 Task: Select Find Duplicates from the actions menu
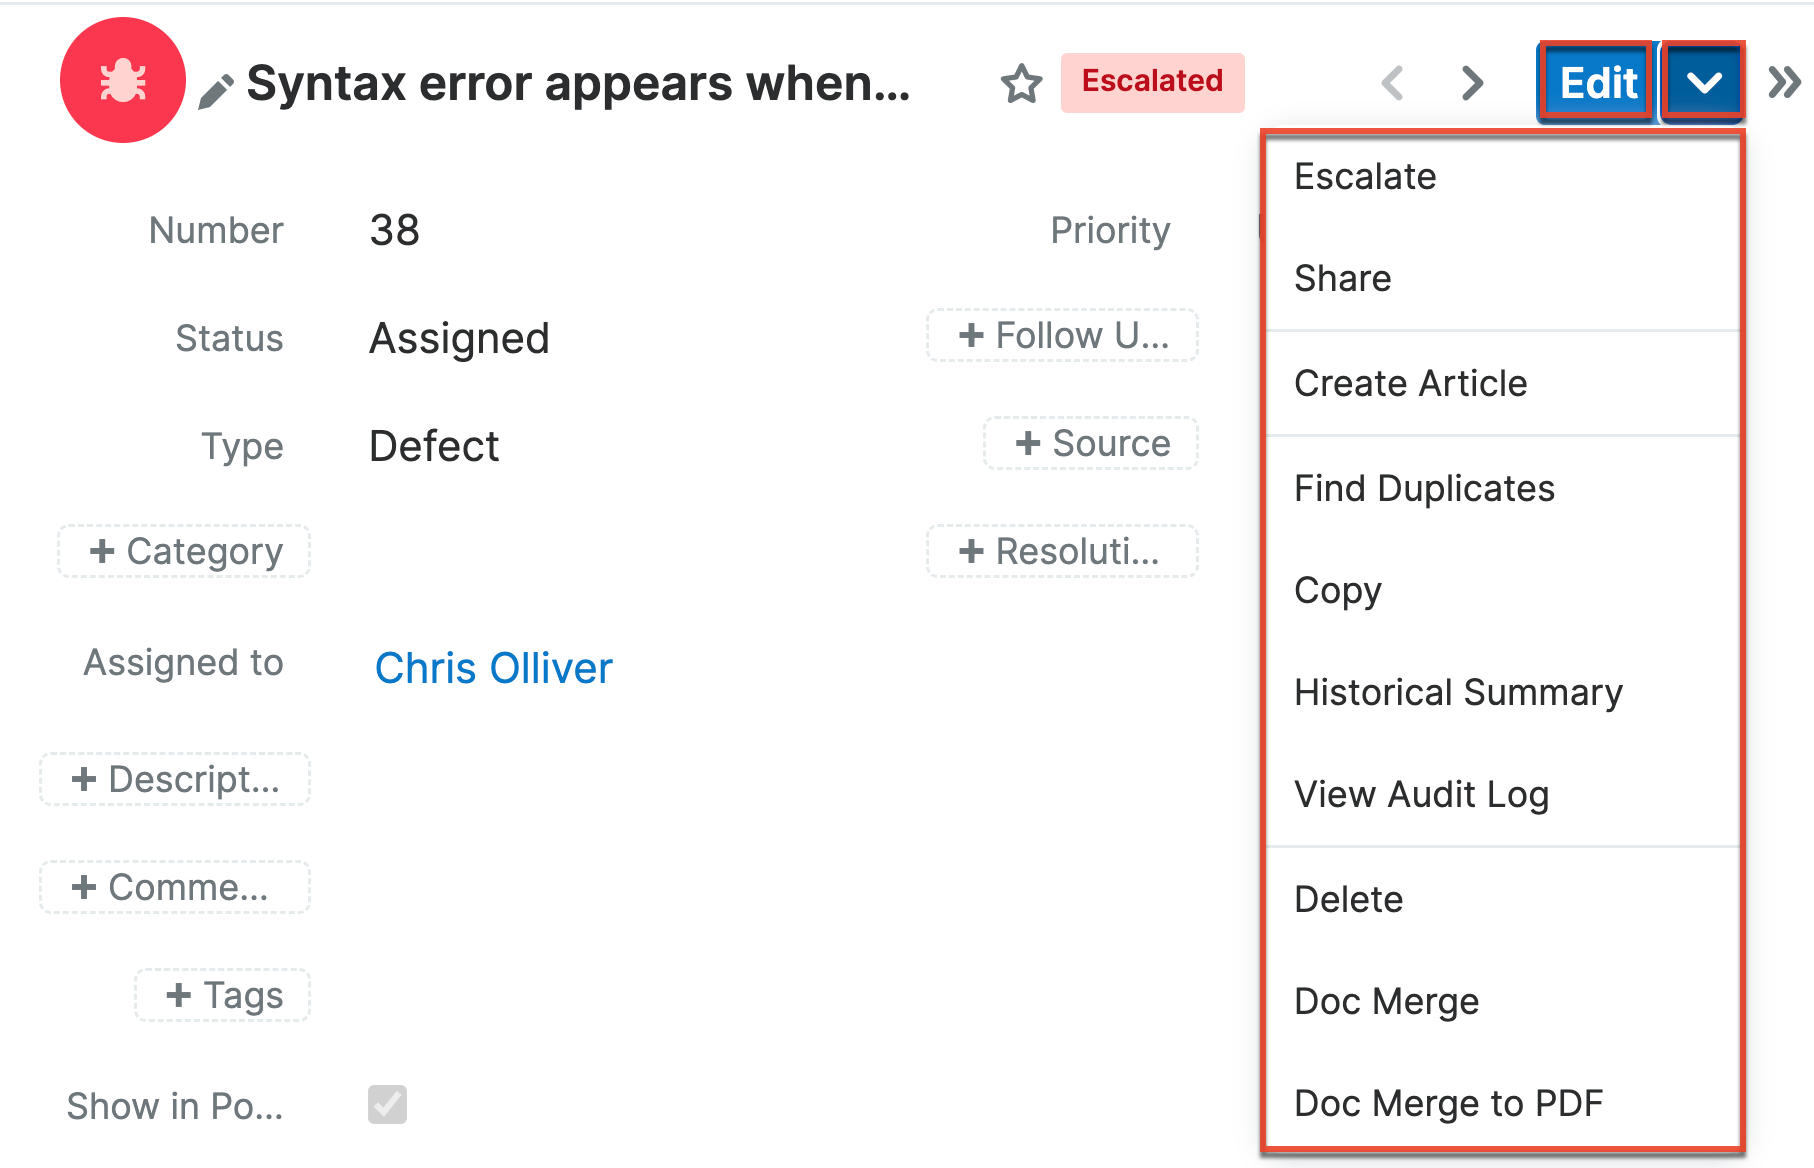(1424, 488)
